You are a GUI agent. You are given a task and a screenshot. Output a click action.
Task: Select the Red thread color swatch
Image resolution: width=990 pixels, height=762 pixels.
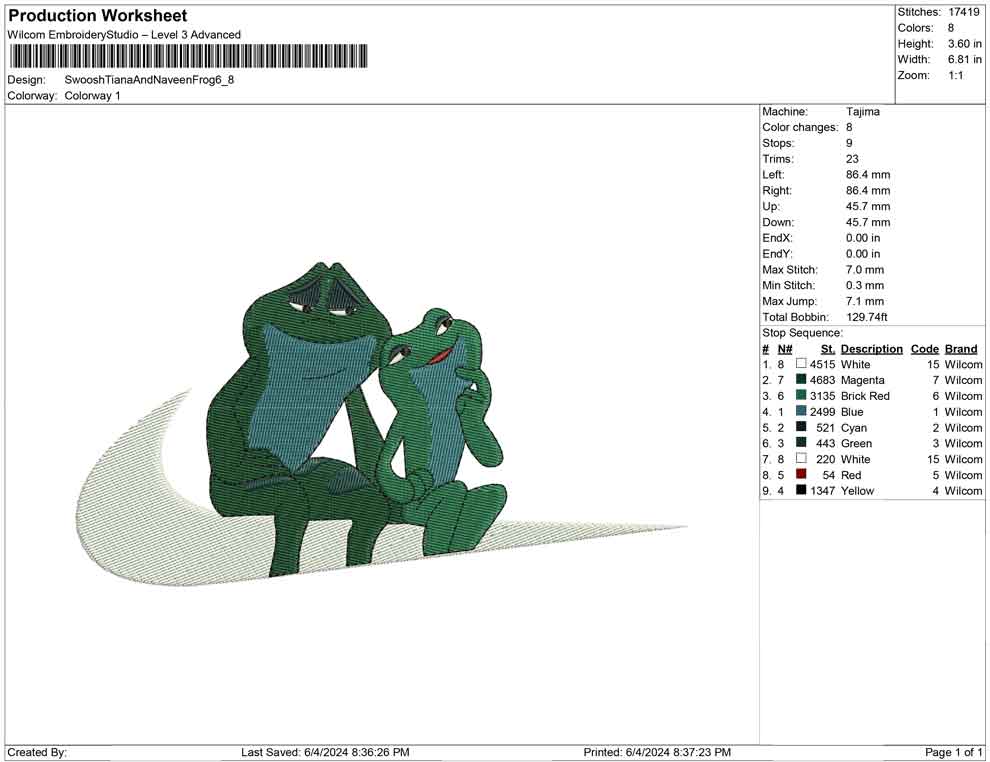801,474
